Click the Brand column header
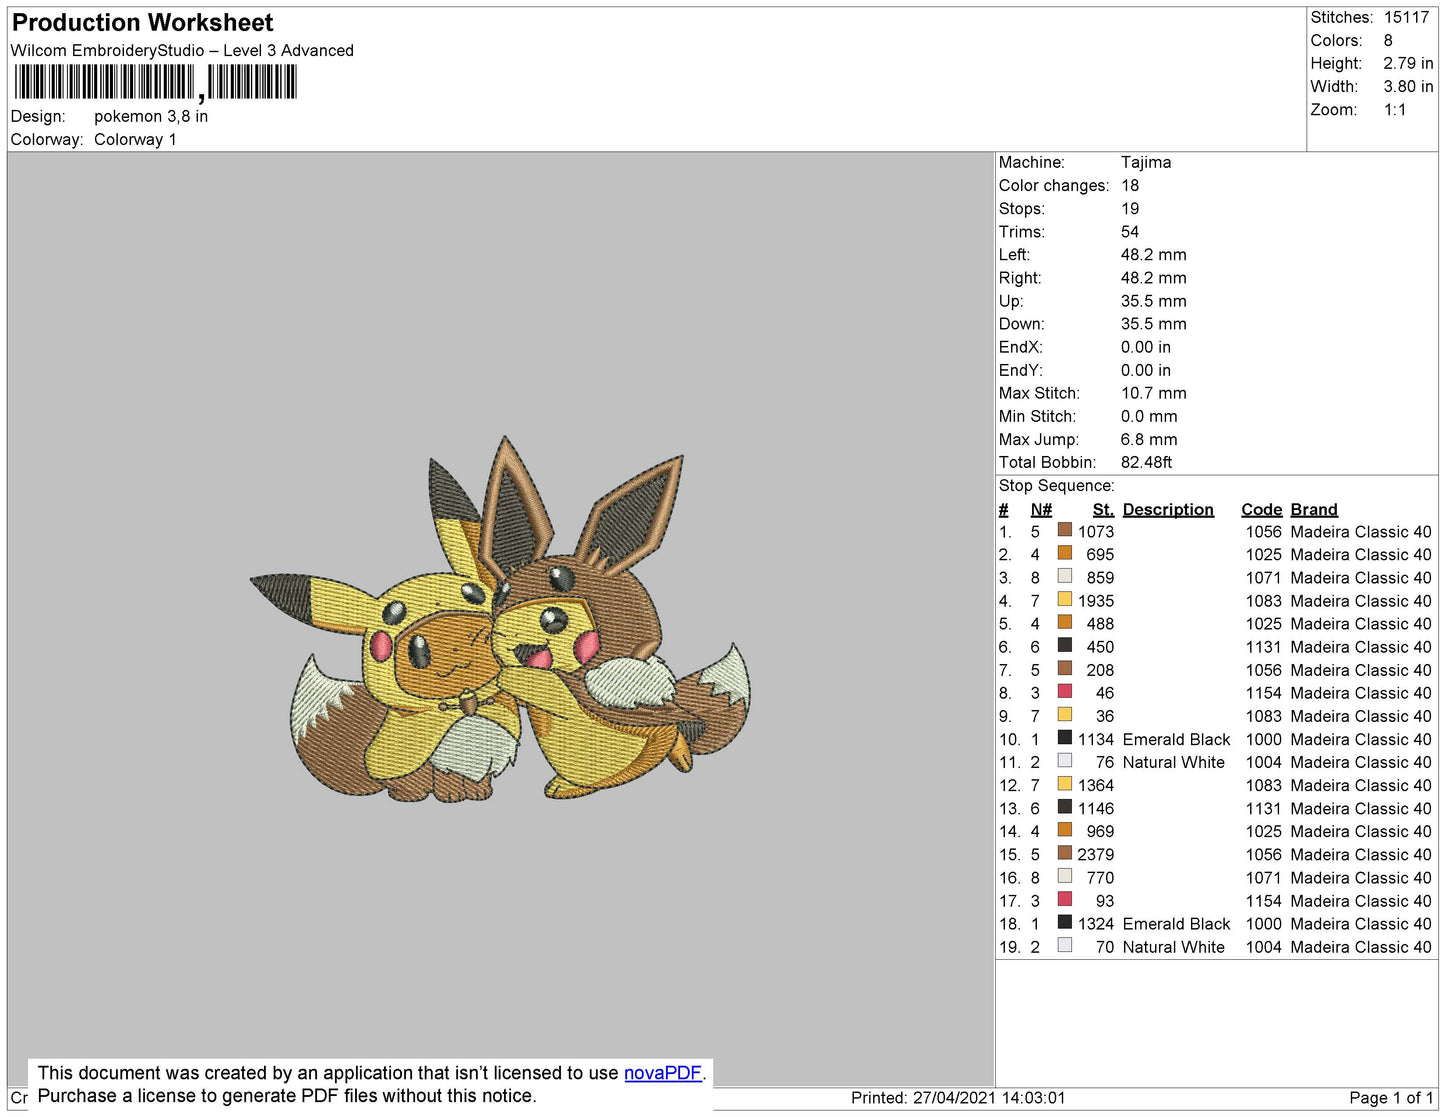 coord(1314,509)
